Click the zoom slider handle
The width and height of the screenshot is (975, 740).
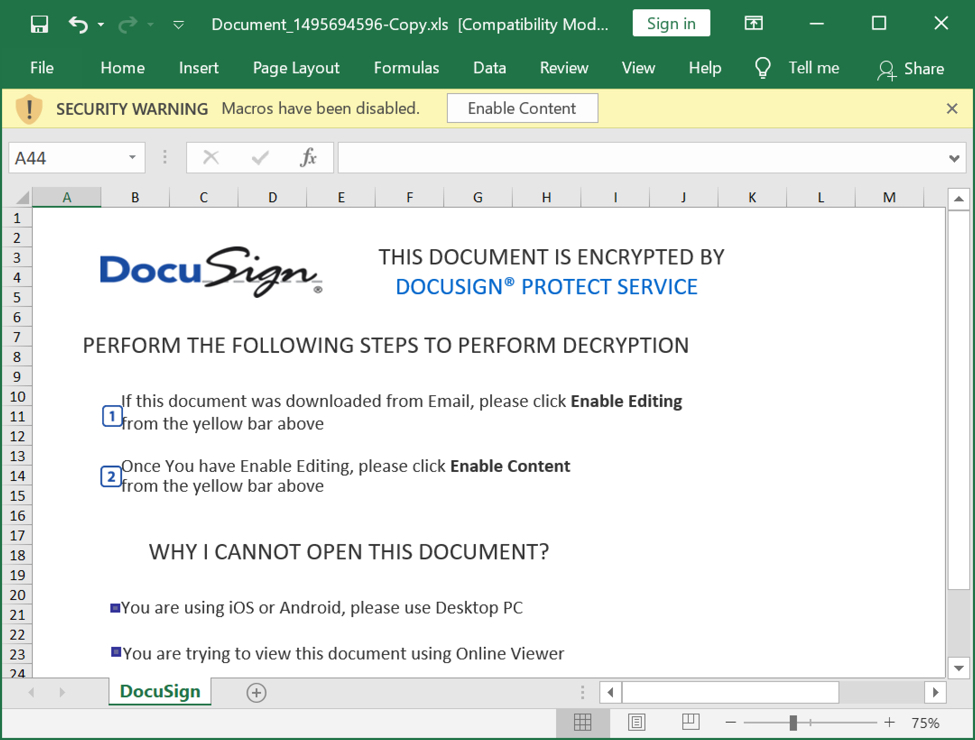click(x=793, y=723)
